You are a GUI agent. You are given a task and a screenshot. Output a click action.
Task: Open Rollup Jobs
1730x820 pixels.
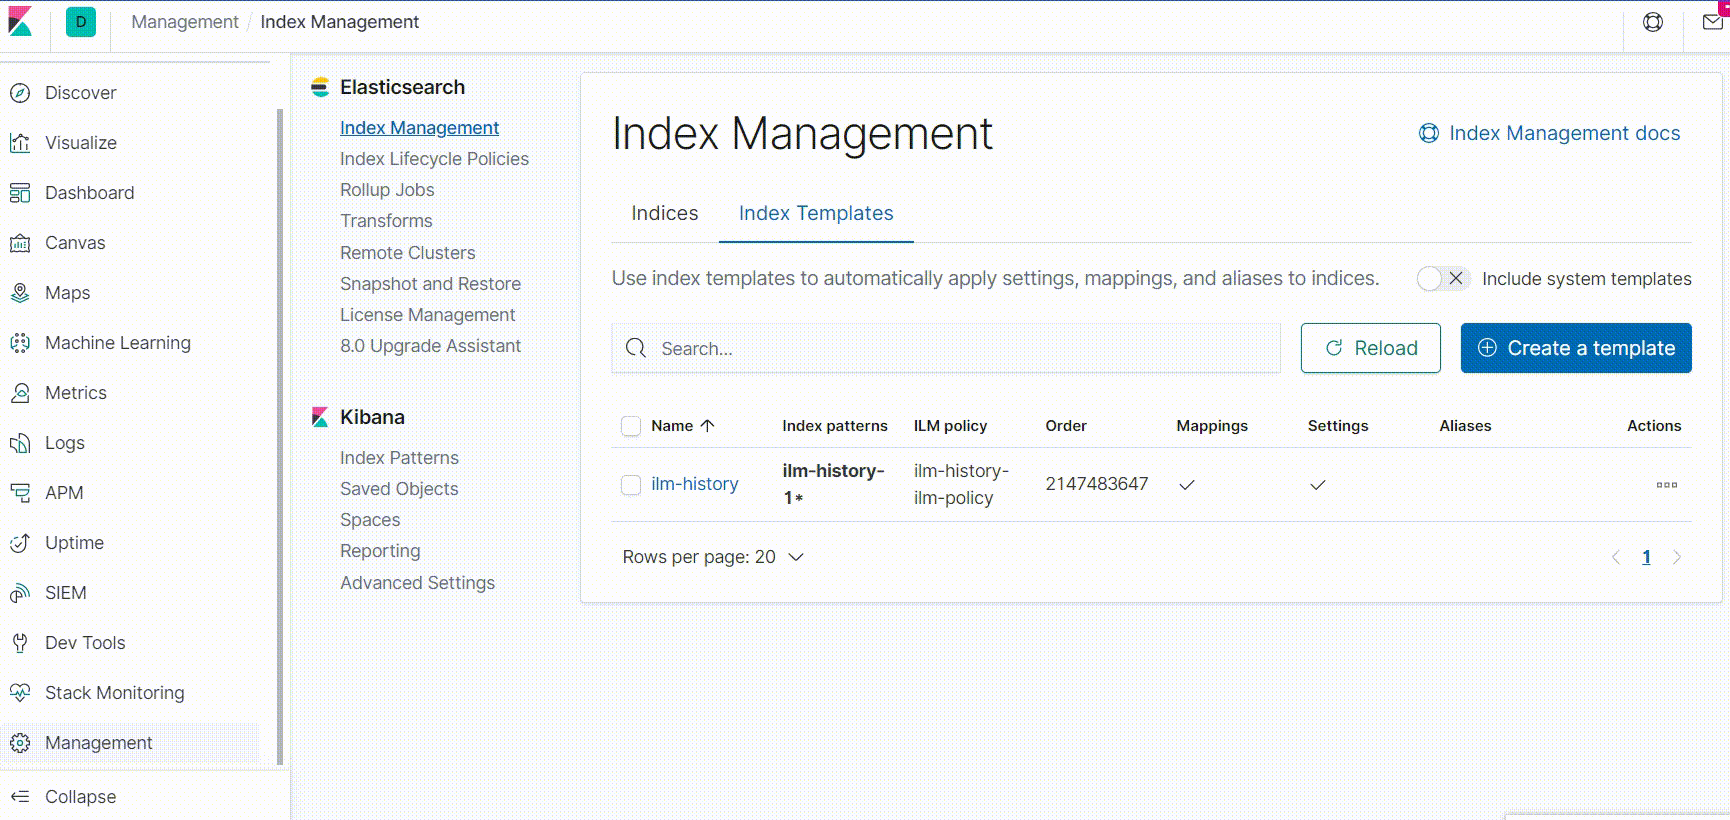[387, 190]
